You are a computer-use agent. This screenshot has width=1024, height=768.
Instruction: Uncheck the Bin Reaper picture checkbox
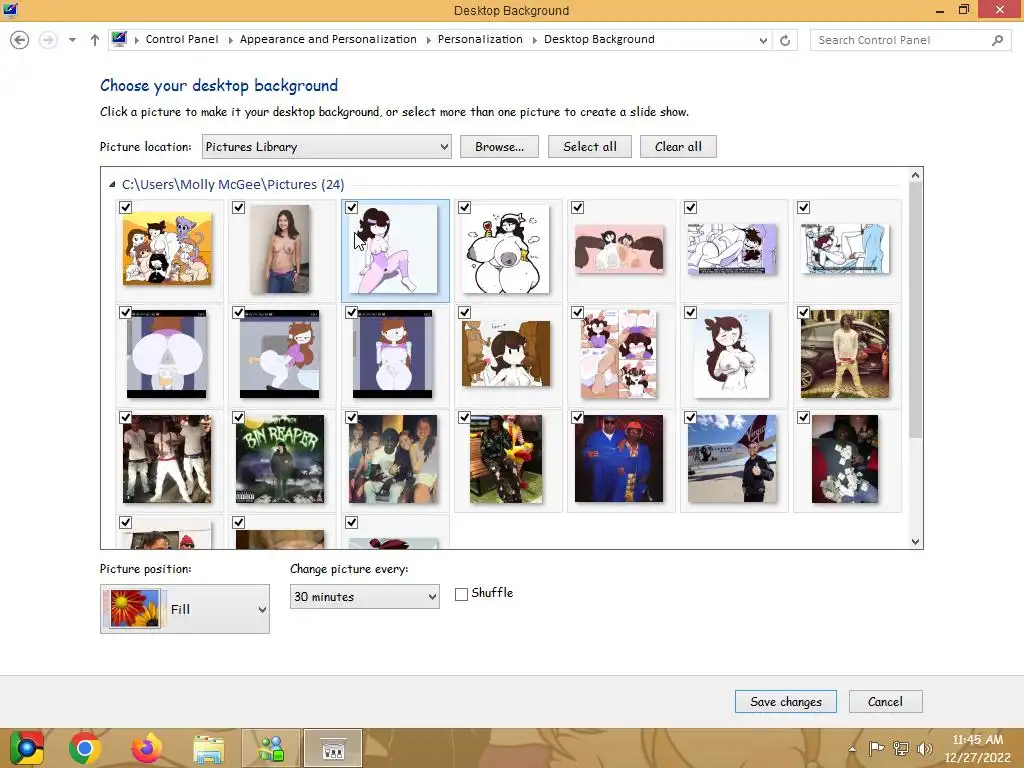[x=238, y=417]
